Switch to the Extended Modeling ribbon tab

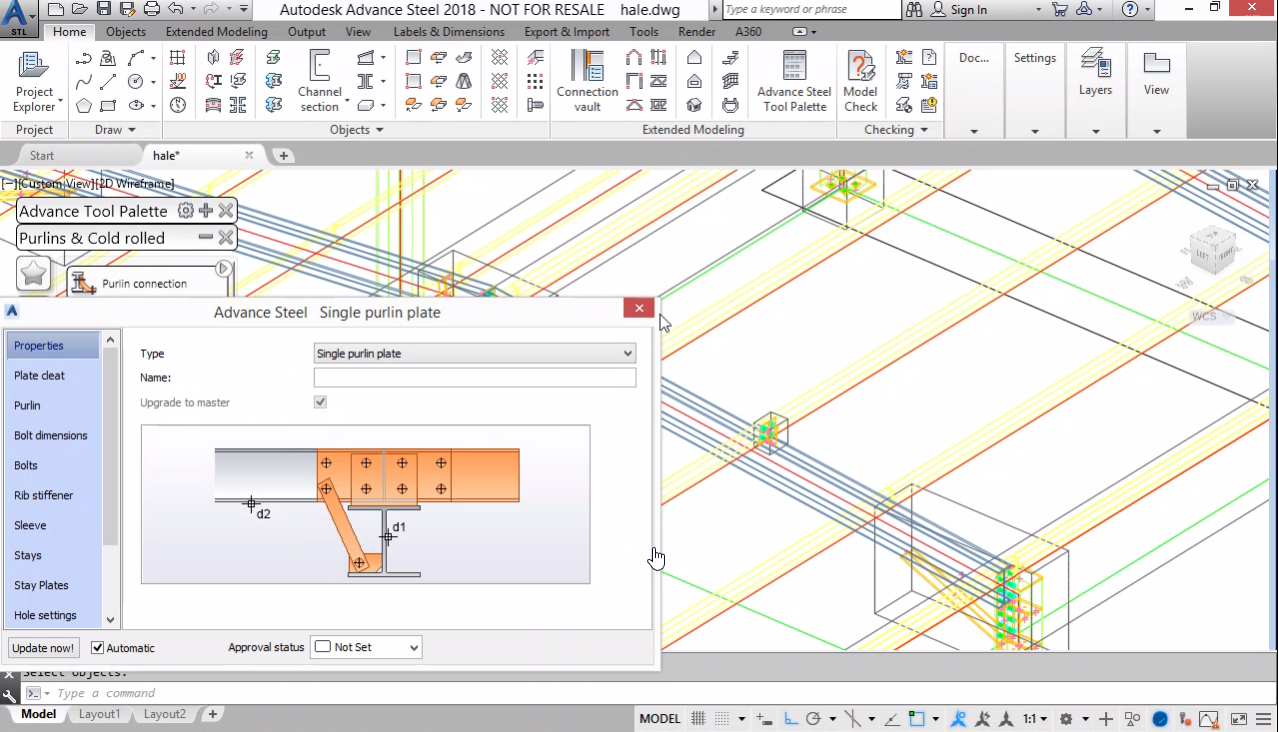point(217,32)
